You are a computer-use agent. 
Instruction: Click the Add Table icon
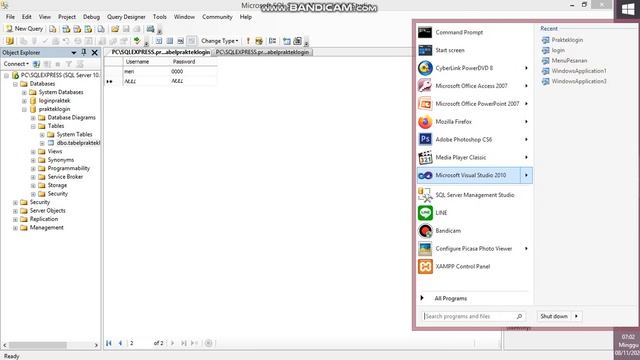pos(287,41)
